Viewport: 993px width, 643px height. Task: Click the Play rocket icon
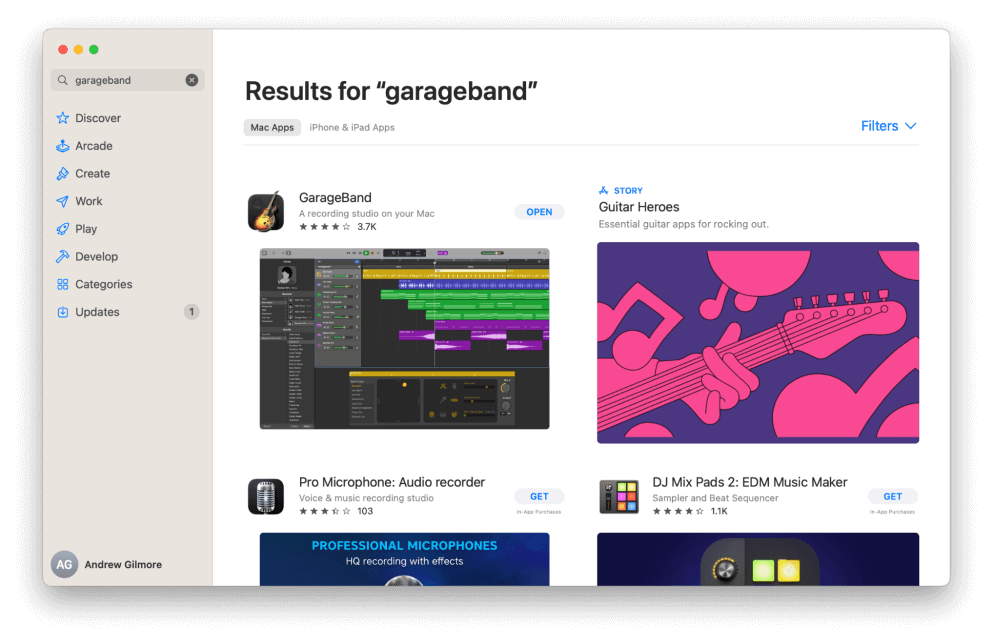coord(62,229)
